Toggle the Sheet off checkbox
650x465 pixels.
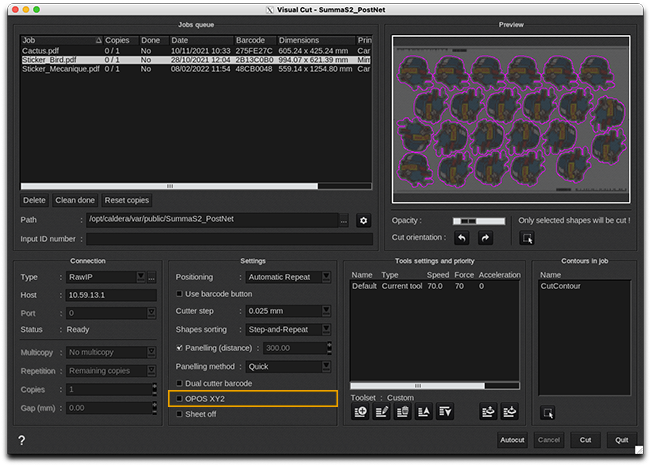click(180, 415)
